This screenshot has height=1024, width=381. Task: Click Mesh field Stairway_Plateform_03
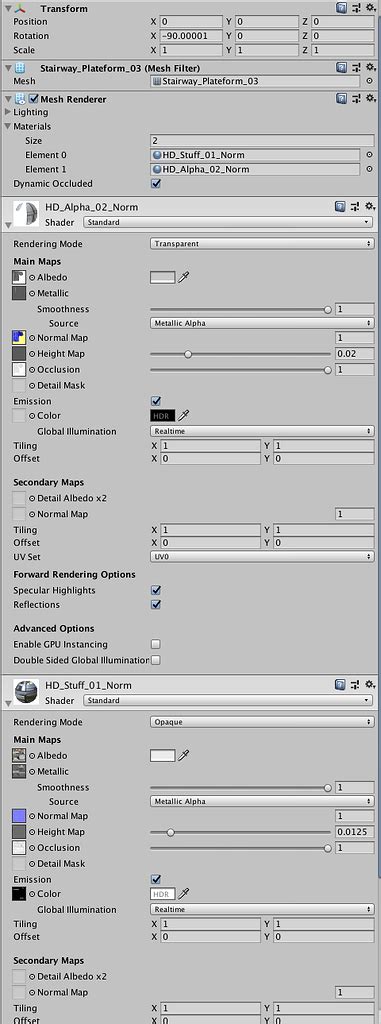pyautogui.click(x=255, y=82)
